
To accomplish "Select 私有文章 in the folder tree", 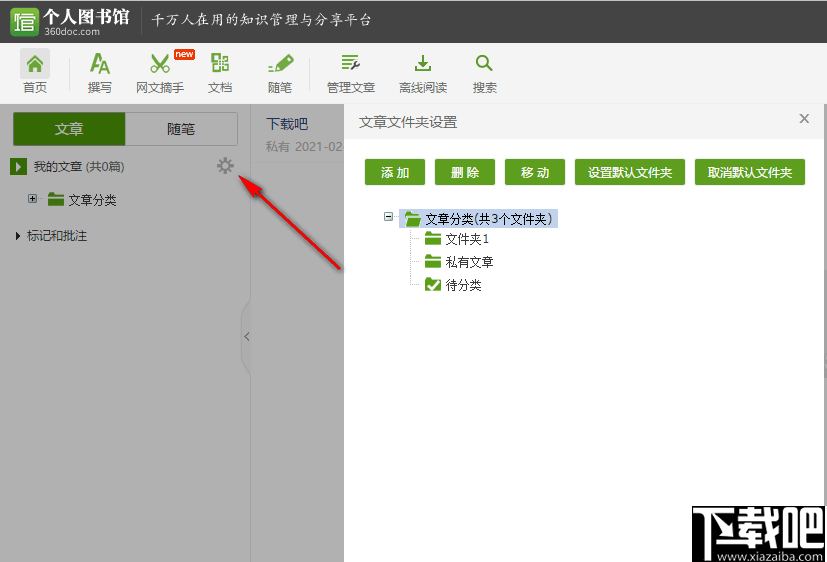I will point(469,262).
